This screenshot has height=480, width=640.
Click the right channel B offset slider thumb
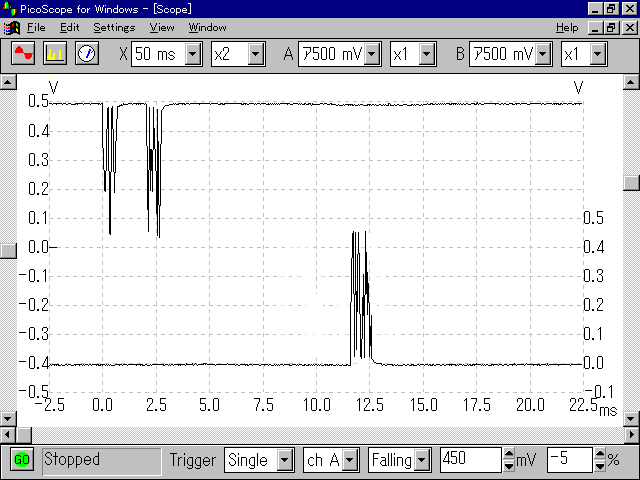tap(631, 183)
